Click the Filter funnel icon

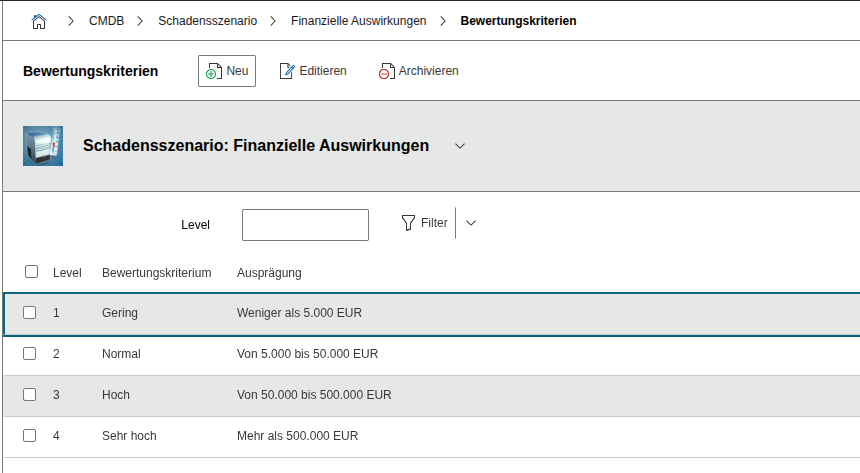(408, 223)
